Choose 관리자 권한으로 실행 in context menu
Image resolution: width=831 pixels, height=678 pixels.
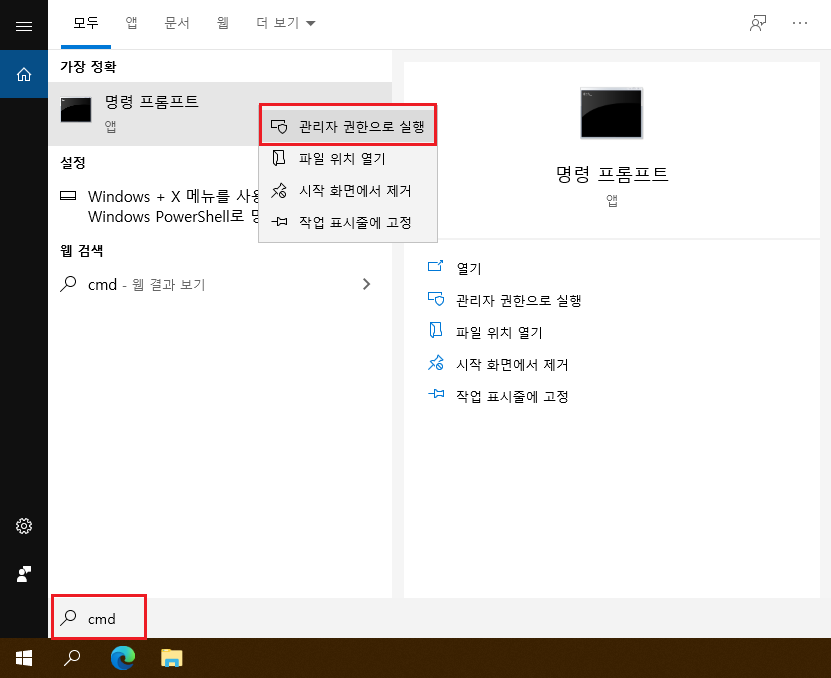[x=348, y=126]
